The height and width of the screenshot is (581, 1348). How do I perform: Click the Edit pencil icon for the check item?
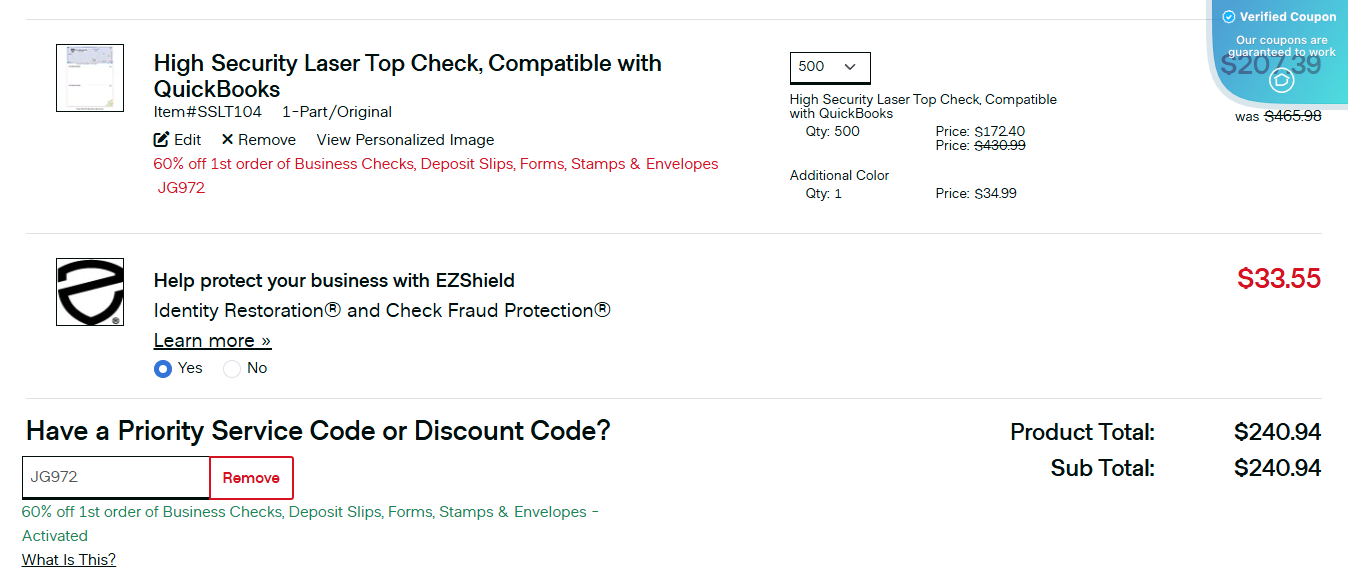(160, 139)
